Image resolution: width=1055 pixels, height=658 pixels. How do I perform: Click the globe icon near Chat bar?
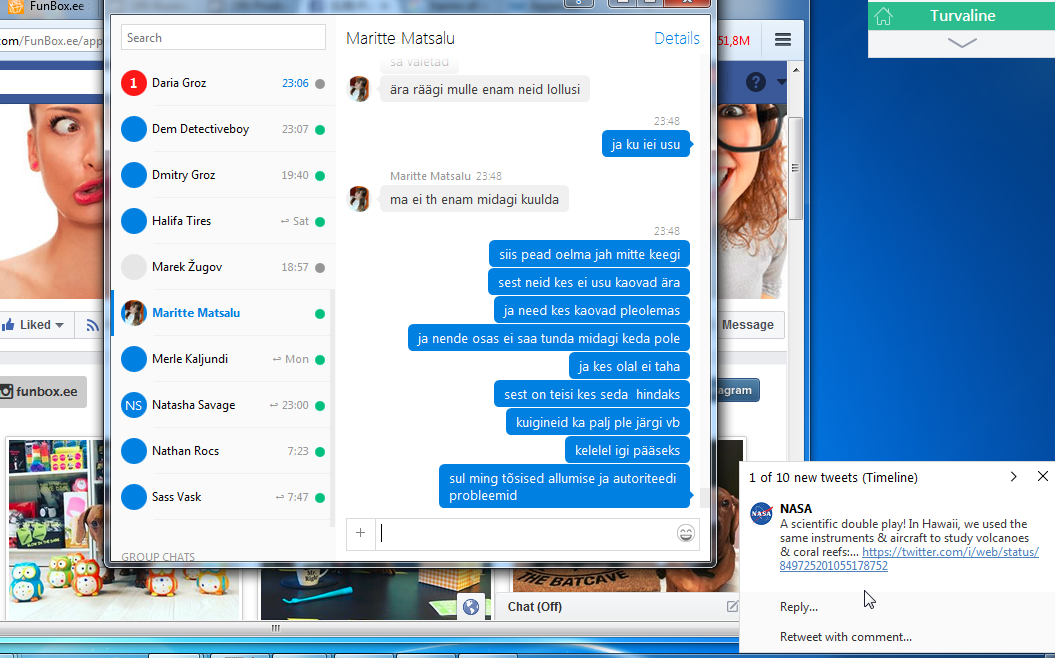(x=471, y=607)
